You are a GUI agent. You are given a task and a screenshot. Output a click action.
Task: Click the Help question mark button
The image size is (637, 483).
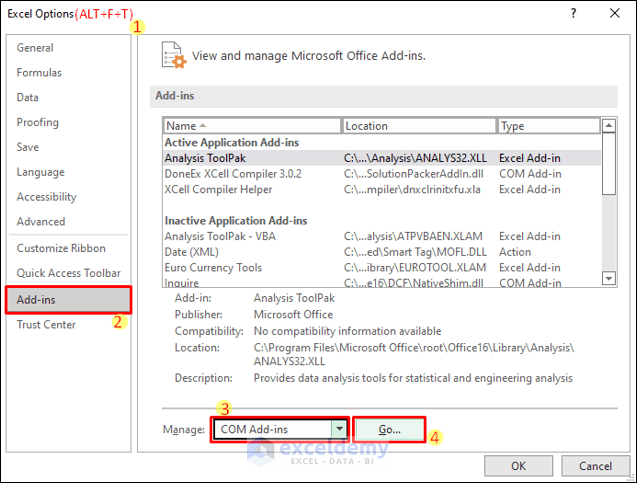coord(573,14)
